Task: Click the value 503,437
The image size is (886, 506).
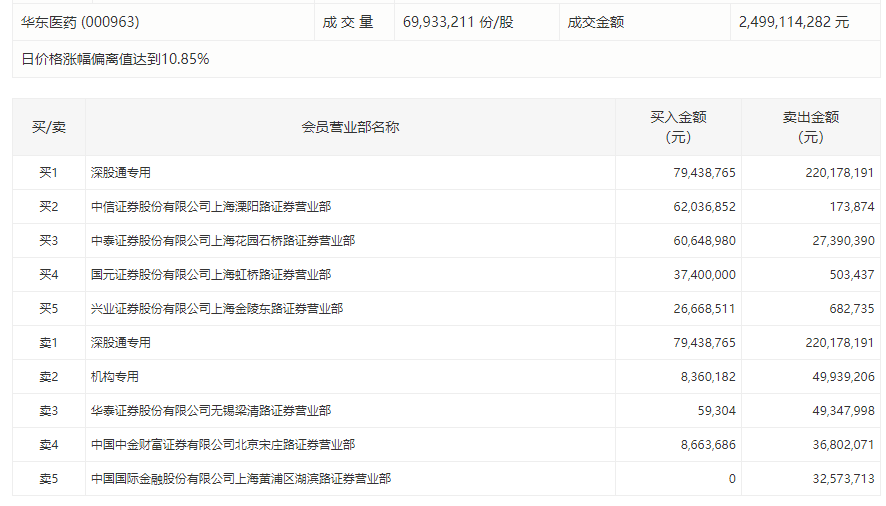Action: coord(852,274)
